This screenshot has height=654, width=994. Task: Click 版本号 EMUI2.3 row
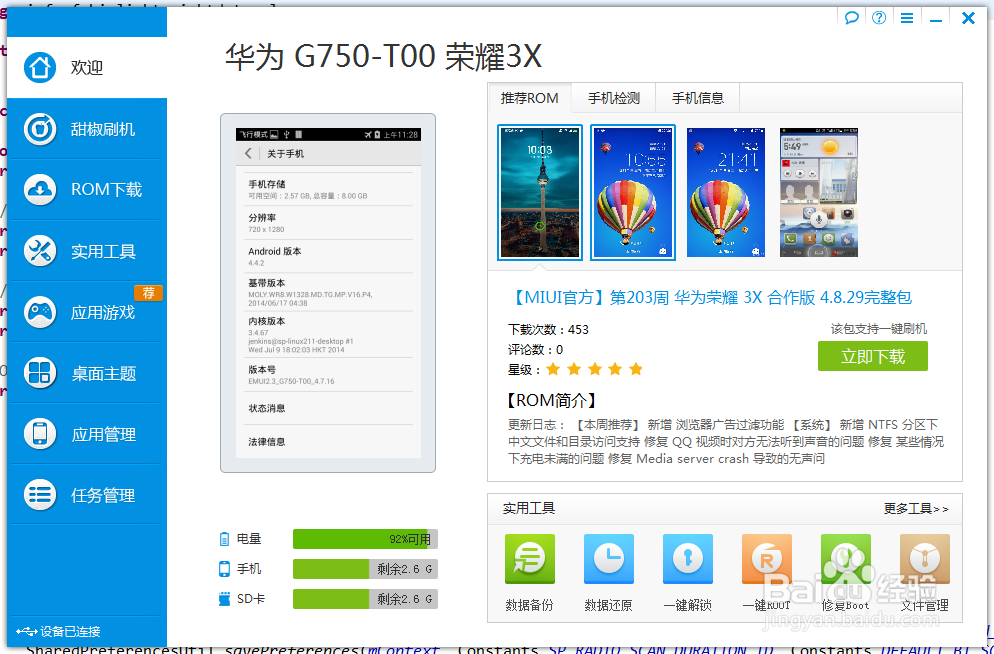pos(328,375)
